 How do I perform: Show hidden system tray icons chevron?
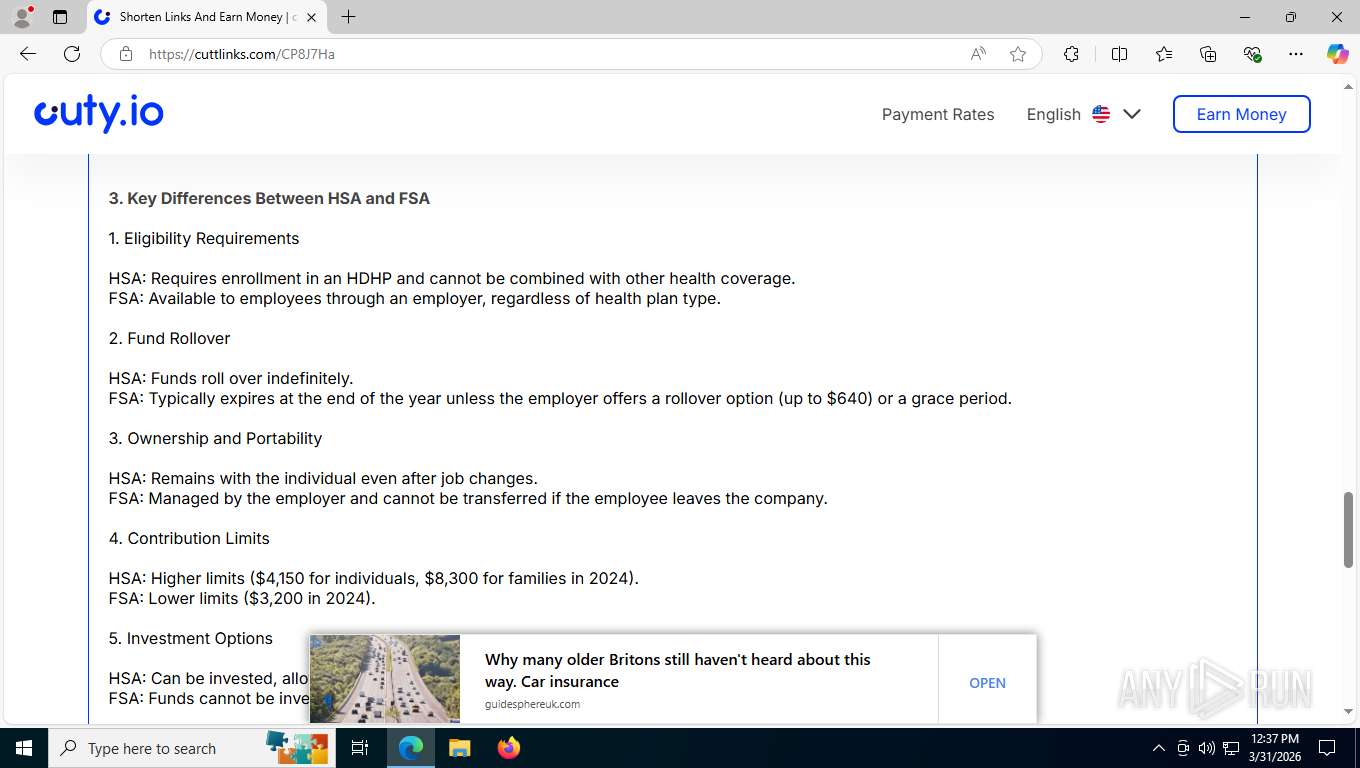pyautogui.click(x=1159, y=748)
